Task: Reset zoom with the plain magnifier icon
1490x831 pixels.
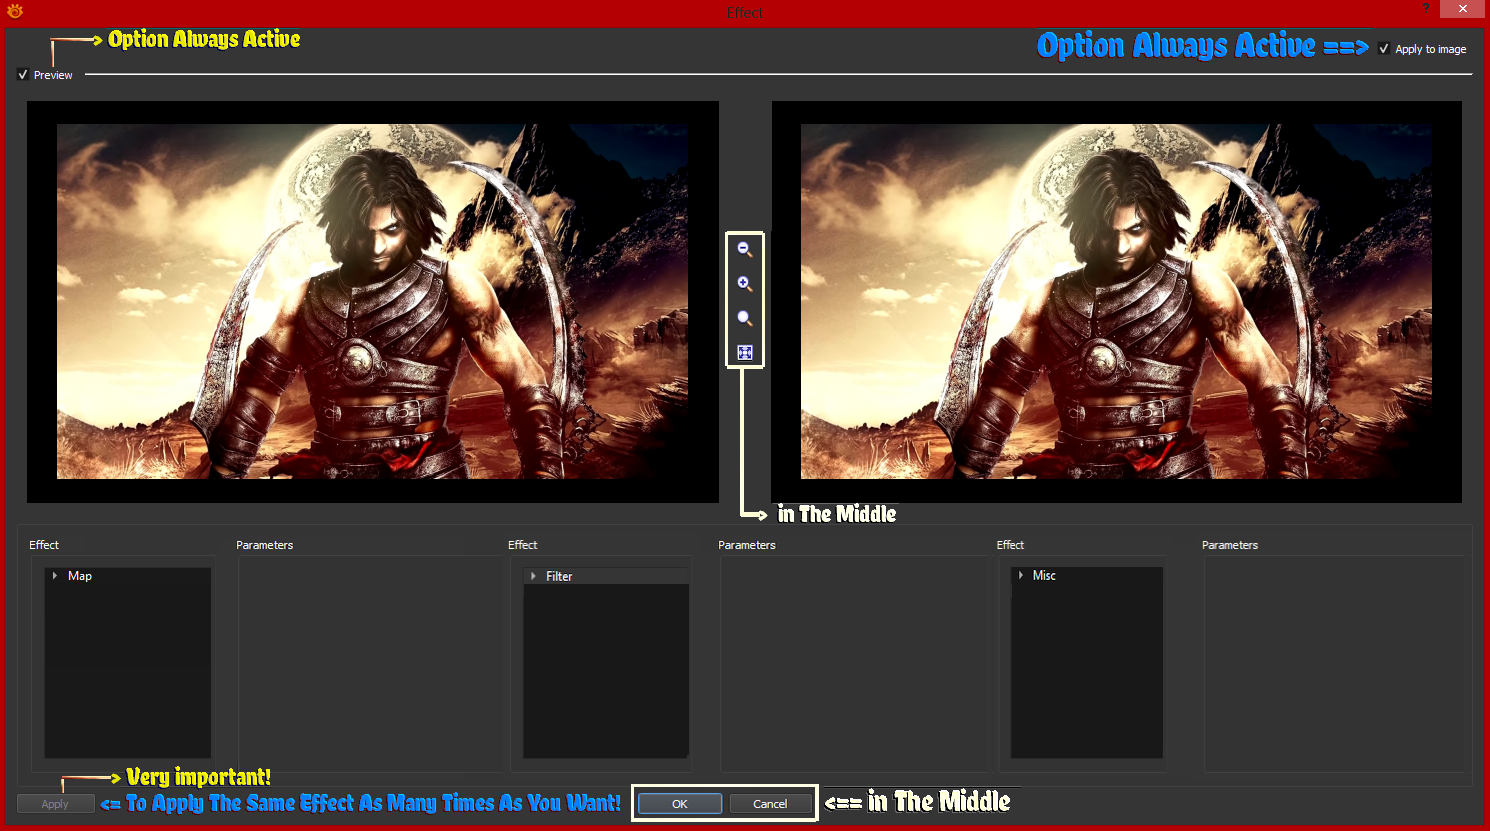Action: click(744, 318)
